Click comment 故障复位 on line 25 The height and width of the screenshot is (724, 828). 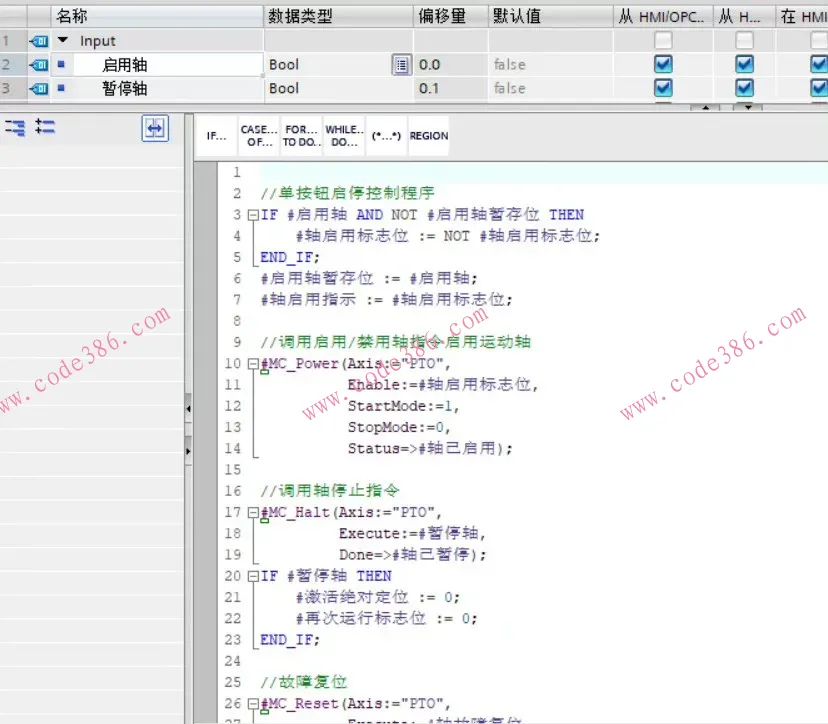(x=304, y=682)
